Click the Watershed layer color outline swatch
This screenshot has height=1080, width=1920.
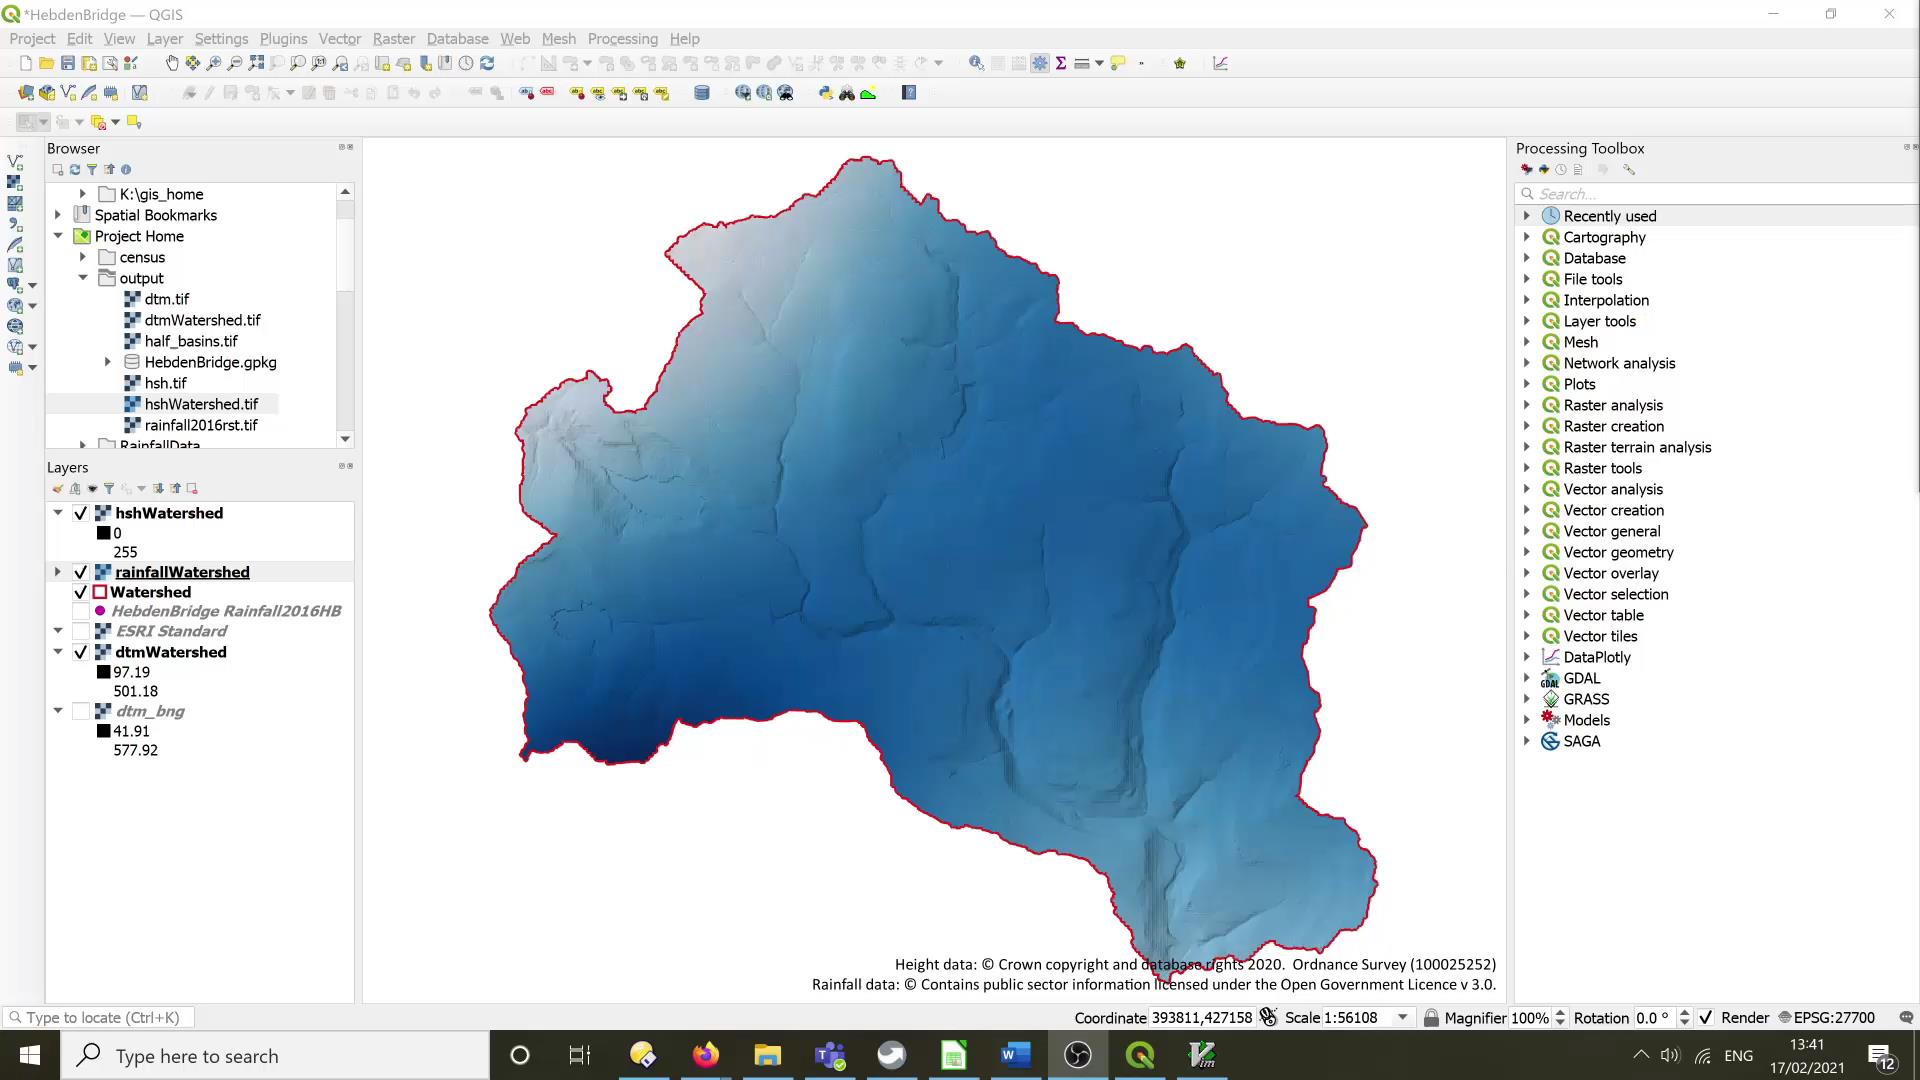pyautogui.click(x=98, y=592)
